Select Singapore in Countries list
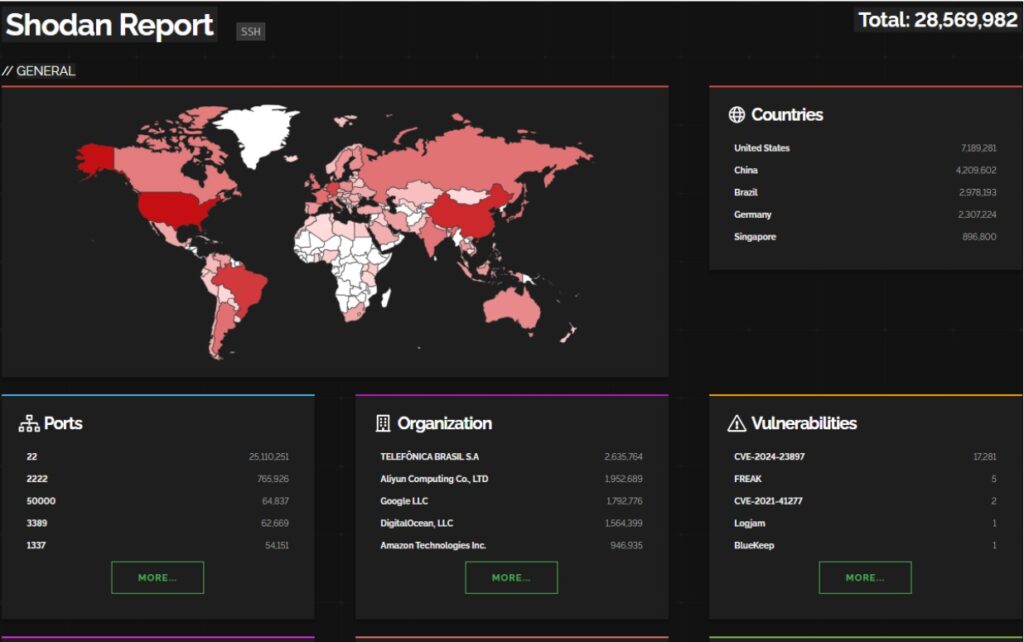Image resolution: width=1024 pixels, height=642 pixels. click(755, 237)
